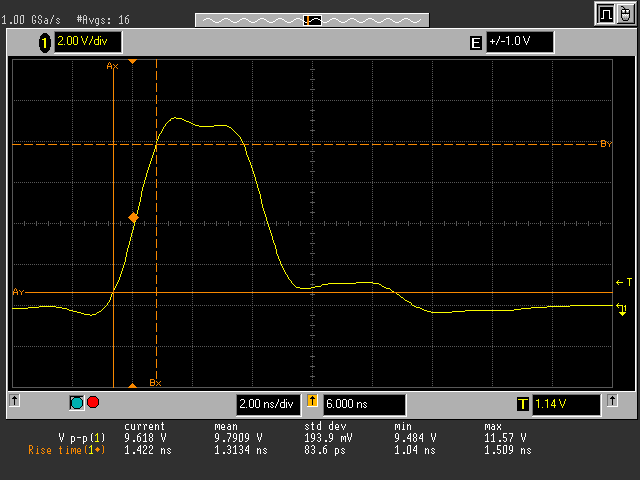Image resolution: width=640 pixels, height=480 pixels.
Task: Click the waveform display mode icon at top right
Action: coord(606,14)
